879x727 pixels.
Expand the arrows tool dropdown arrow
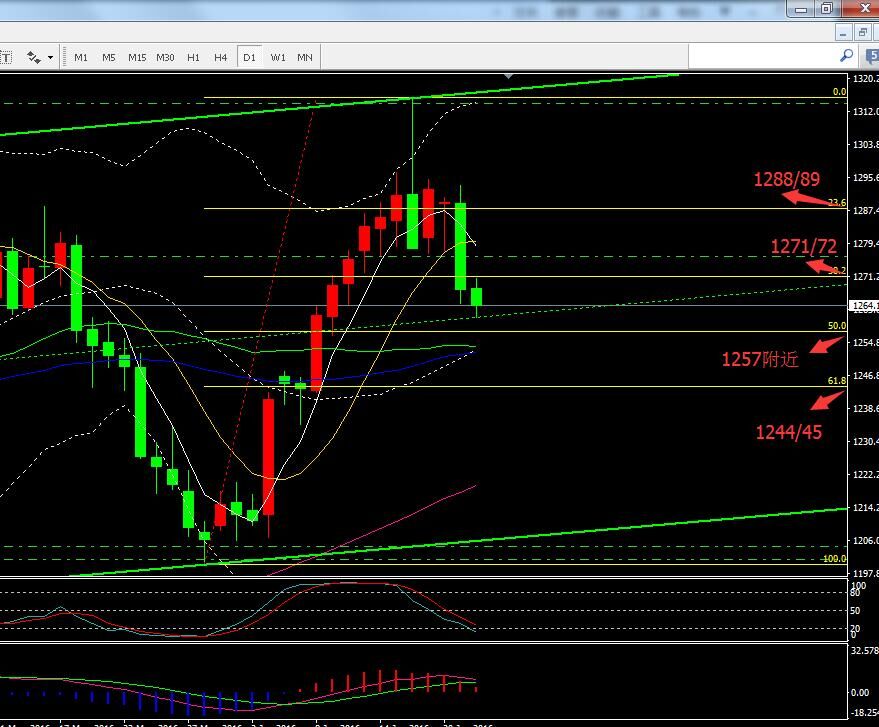(x=50, y=57)
